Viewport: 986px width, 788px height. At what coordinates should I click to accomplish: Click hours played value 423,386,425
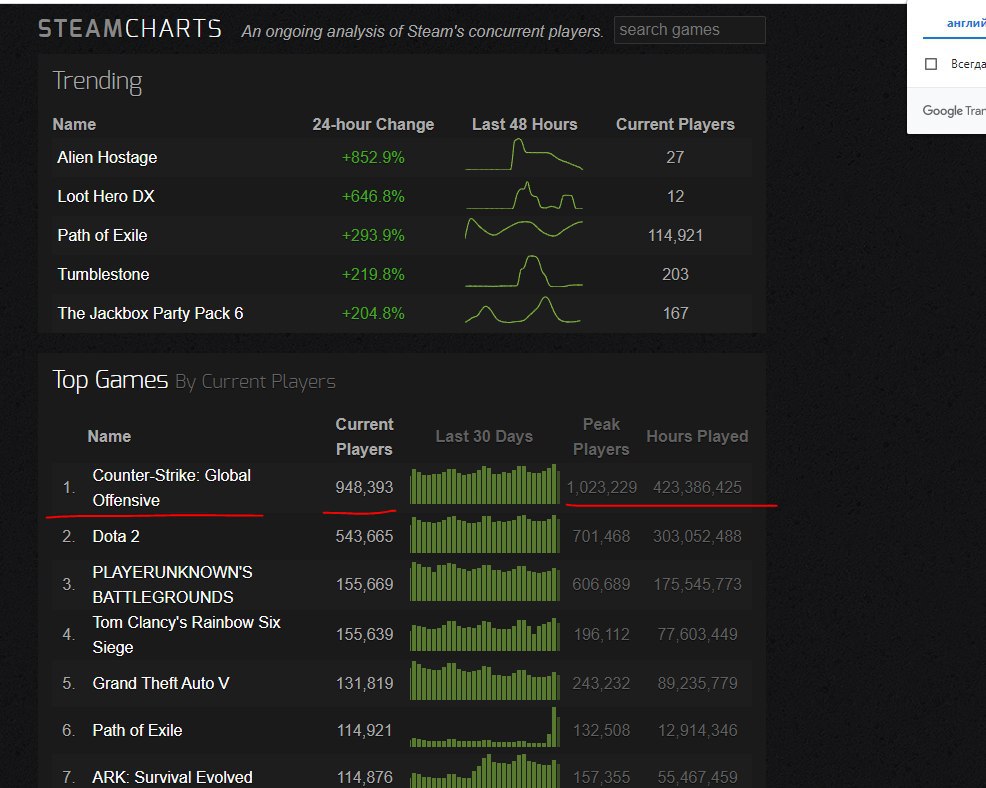coord(697,487)
